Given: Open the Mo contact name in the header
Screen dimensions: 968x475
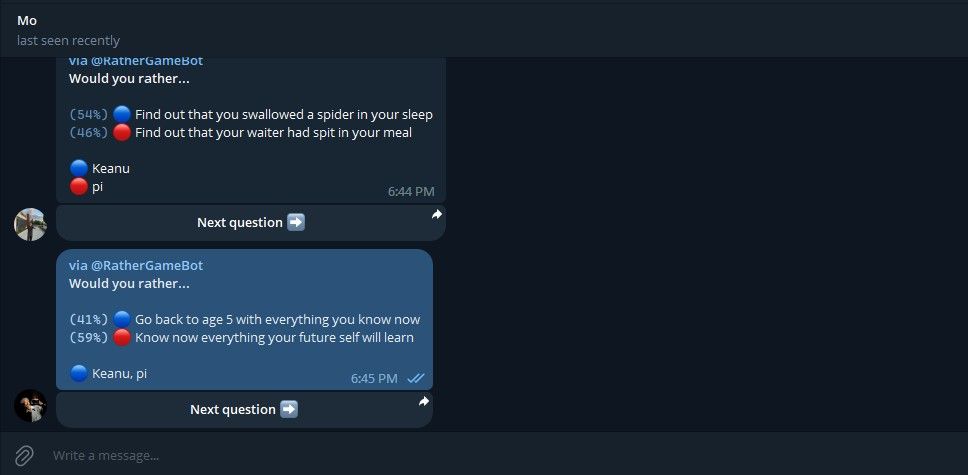Looking at the screenshot, I should pos(27,20).
